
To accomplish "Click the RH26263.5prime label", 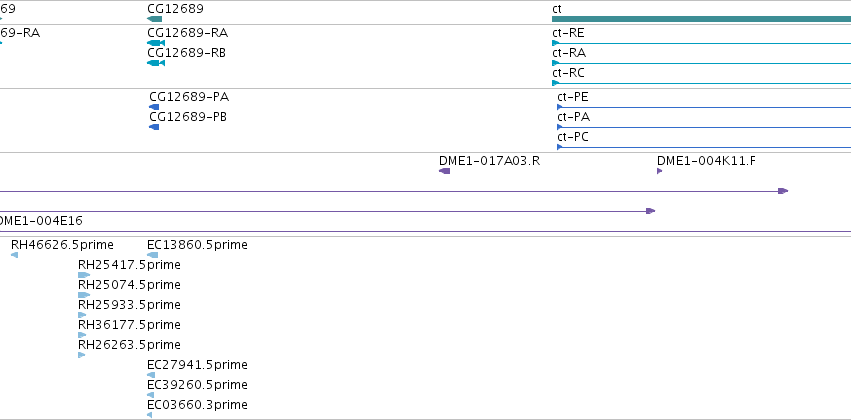I will (x=129, y=345).
